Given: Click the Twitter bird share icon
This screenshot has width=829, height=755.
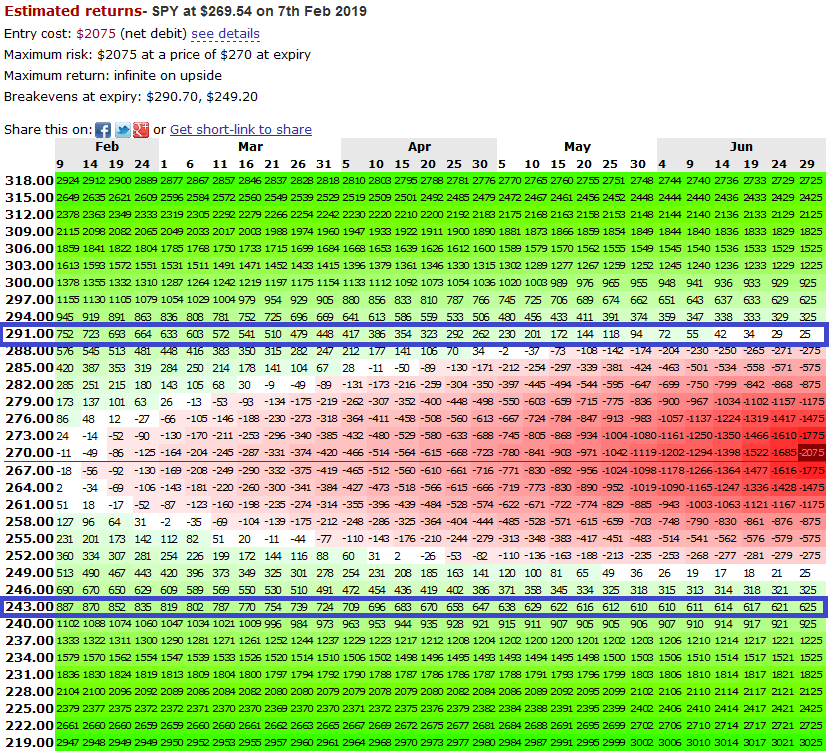Looking at the screenshot, I should (122, 130).
